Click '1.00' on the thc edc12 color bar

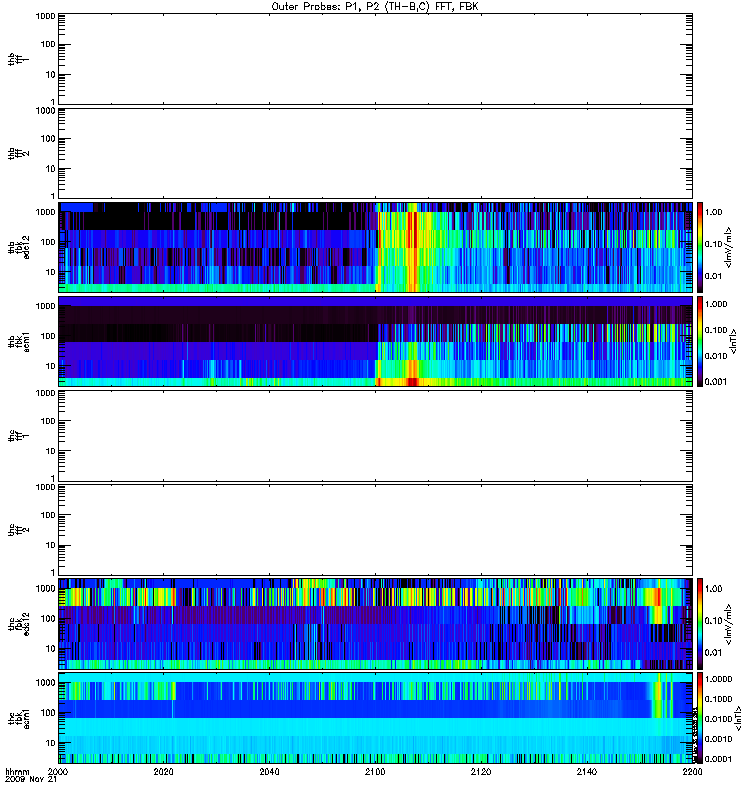pyautogui.click(x=713, y=589)
